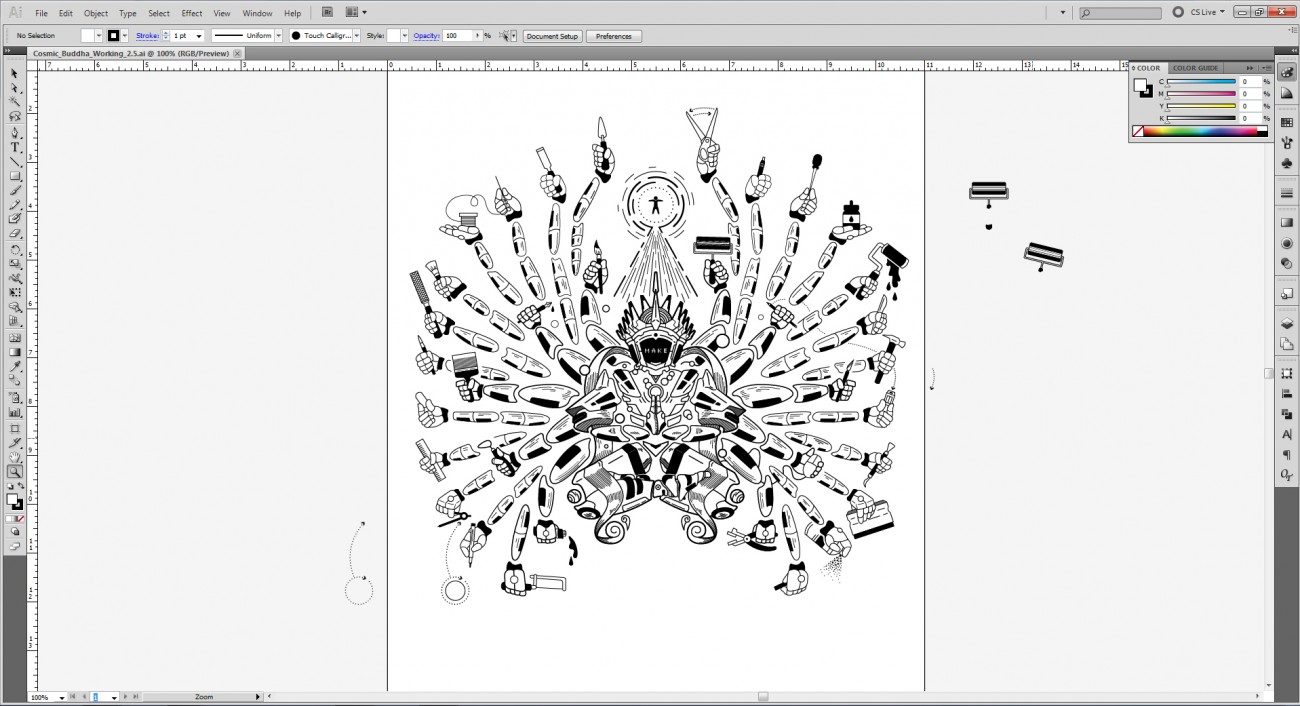This screenshot has height=706, width=1300.
Task: Select the Type tool
Action: 15,147
